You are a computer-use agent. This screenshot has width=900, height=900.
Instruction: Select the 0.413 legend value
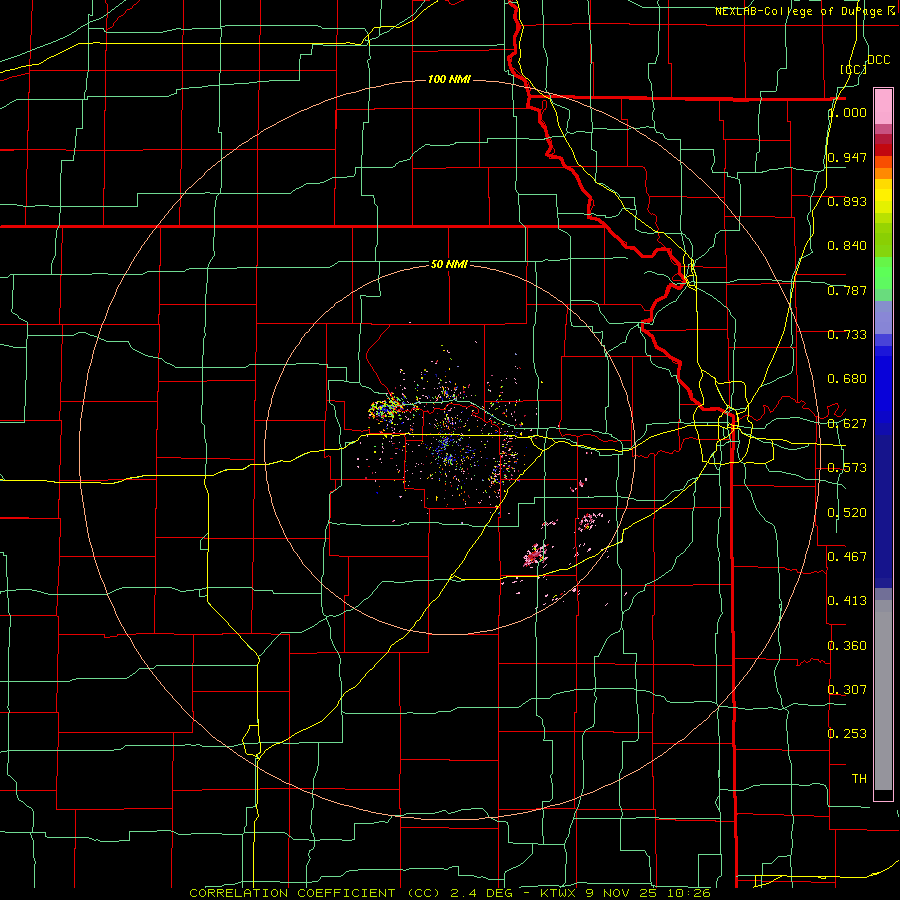847,600
